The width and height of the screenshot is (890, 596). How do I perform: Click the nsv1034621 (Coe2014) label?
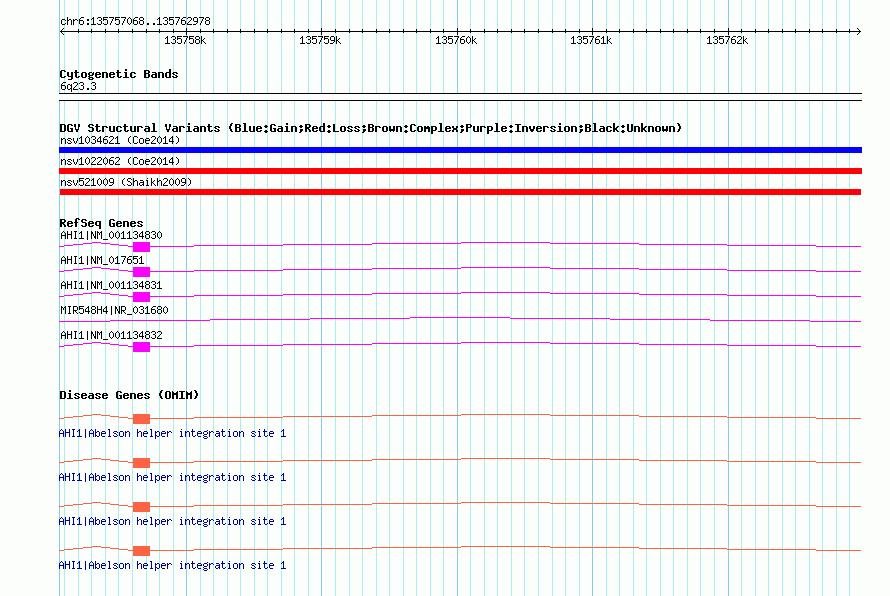coord(120,140)
